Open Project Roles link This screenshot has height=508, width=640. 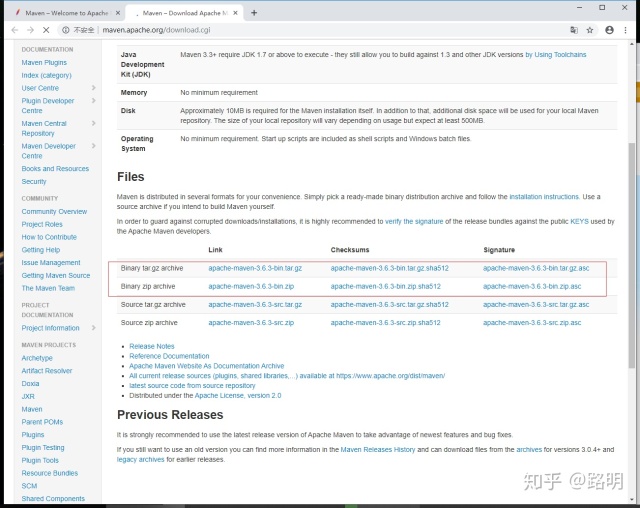[42, 224]
